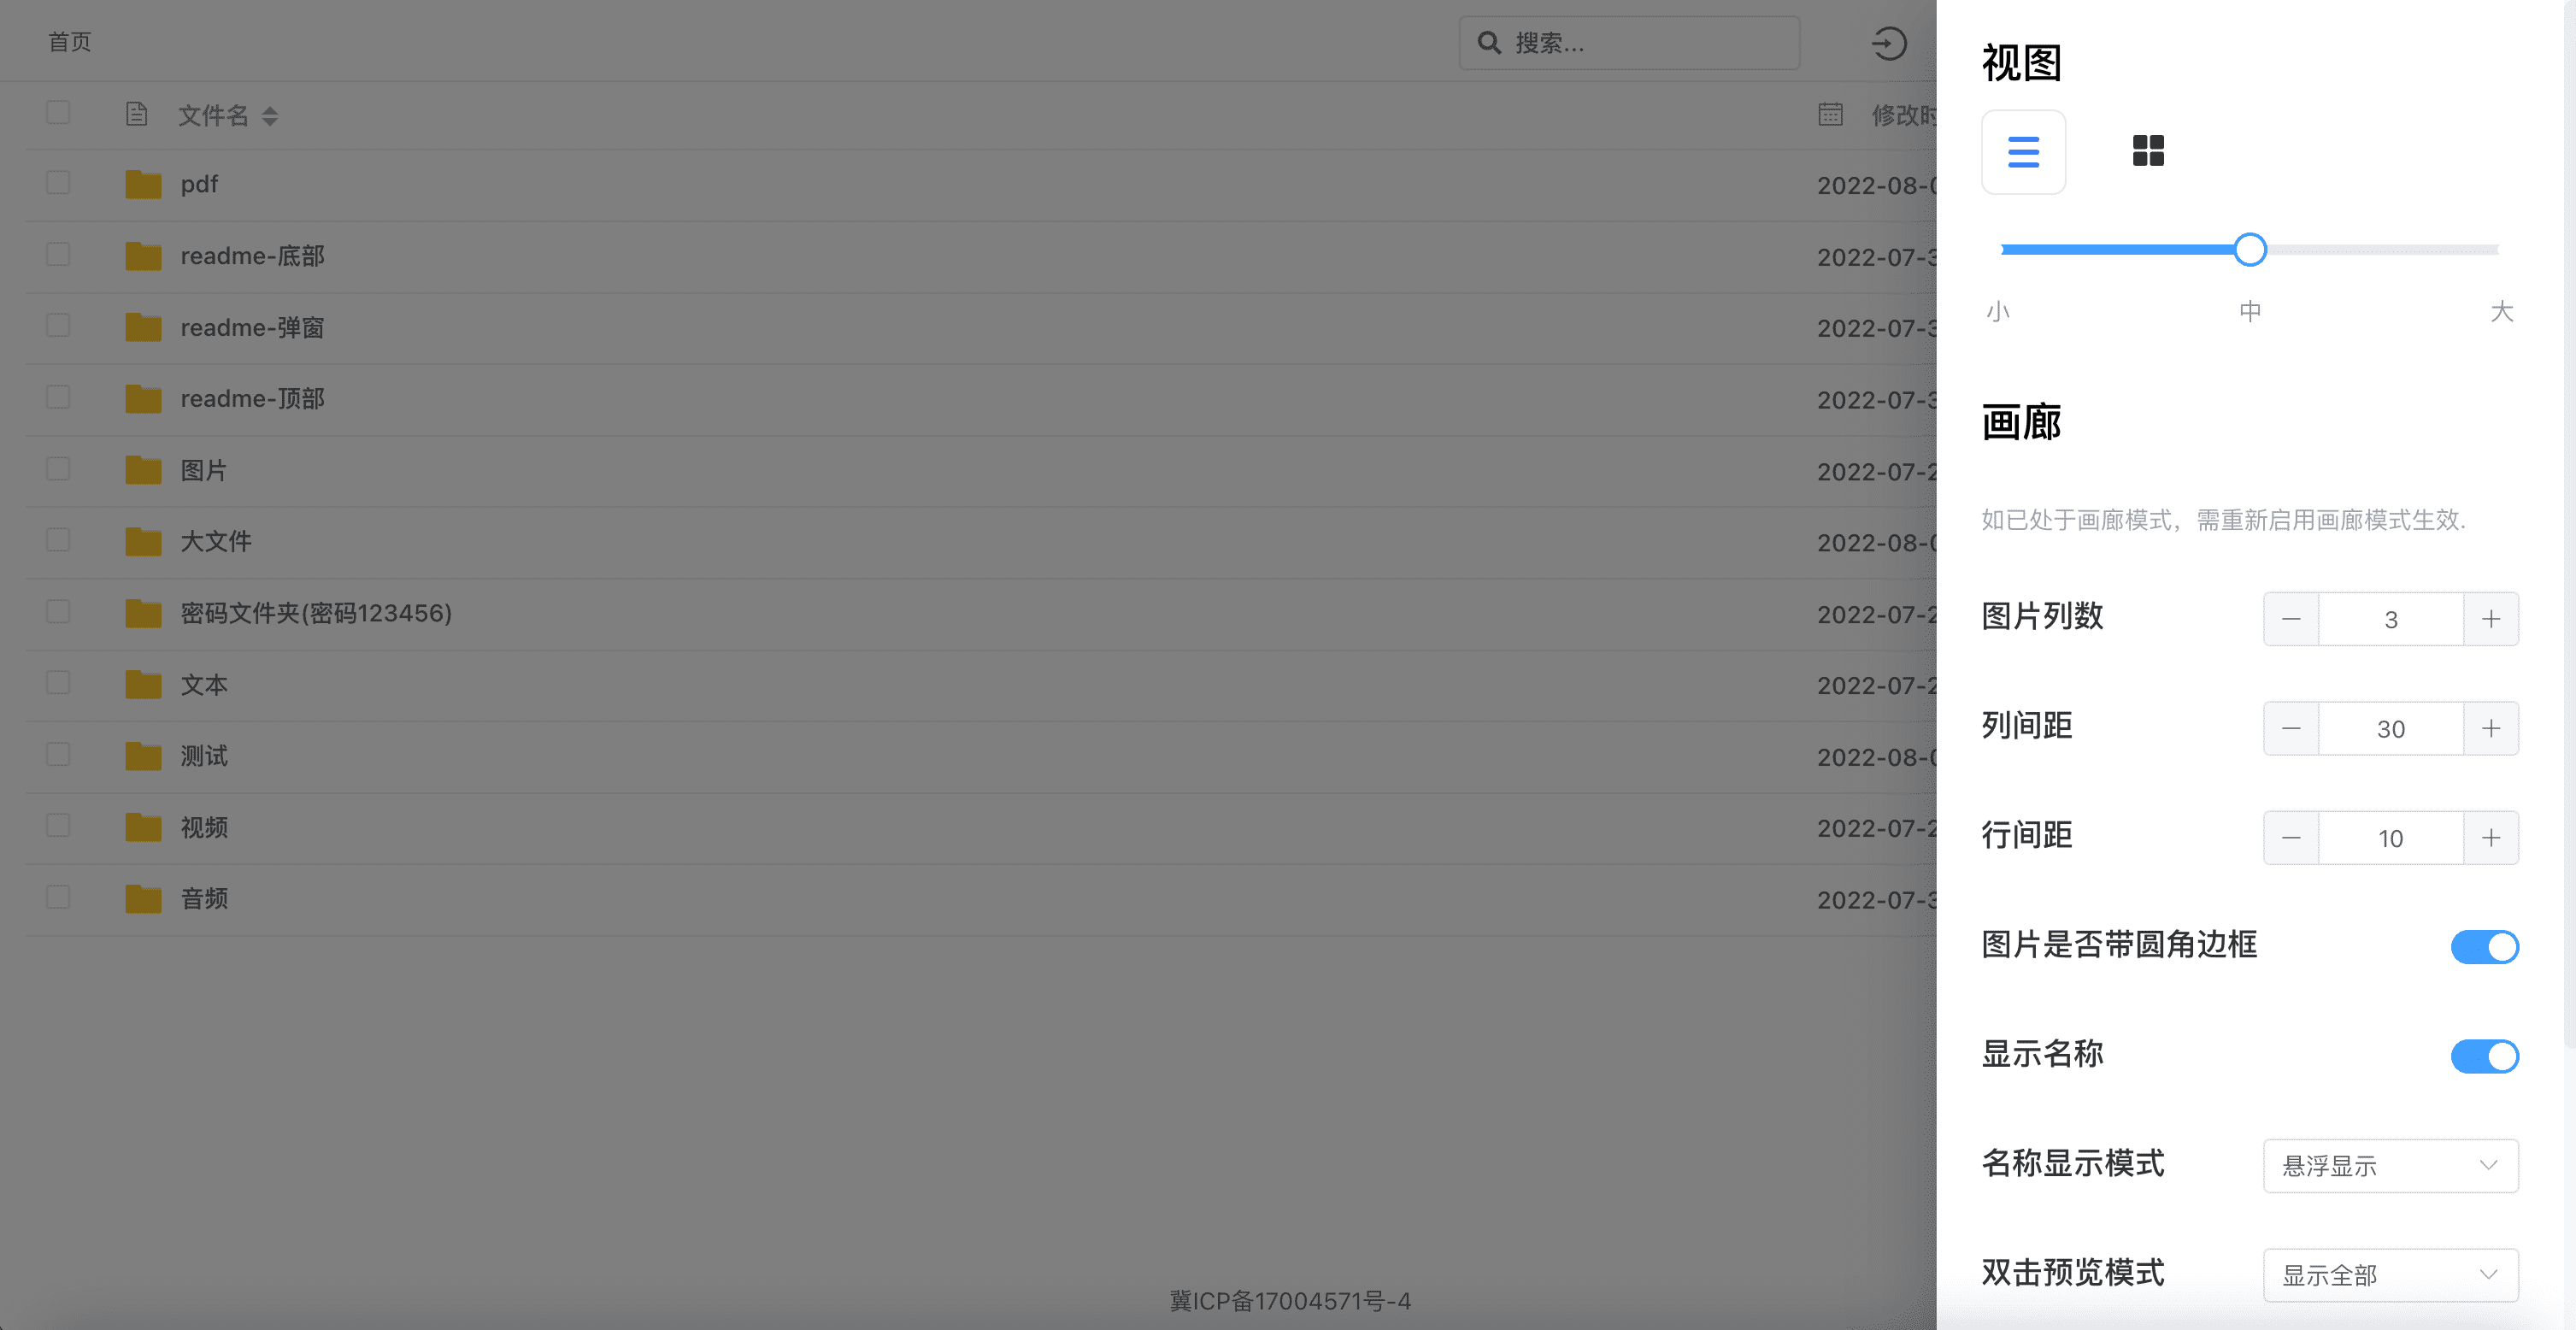This screenshot has height=1330, width=2576.
Task: Open the 名称显示模式 dropdown
Action: coord(2390,1166)
